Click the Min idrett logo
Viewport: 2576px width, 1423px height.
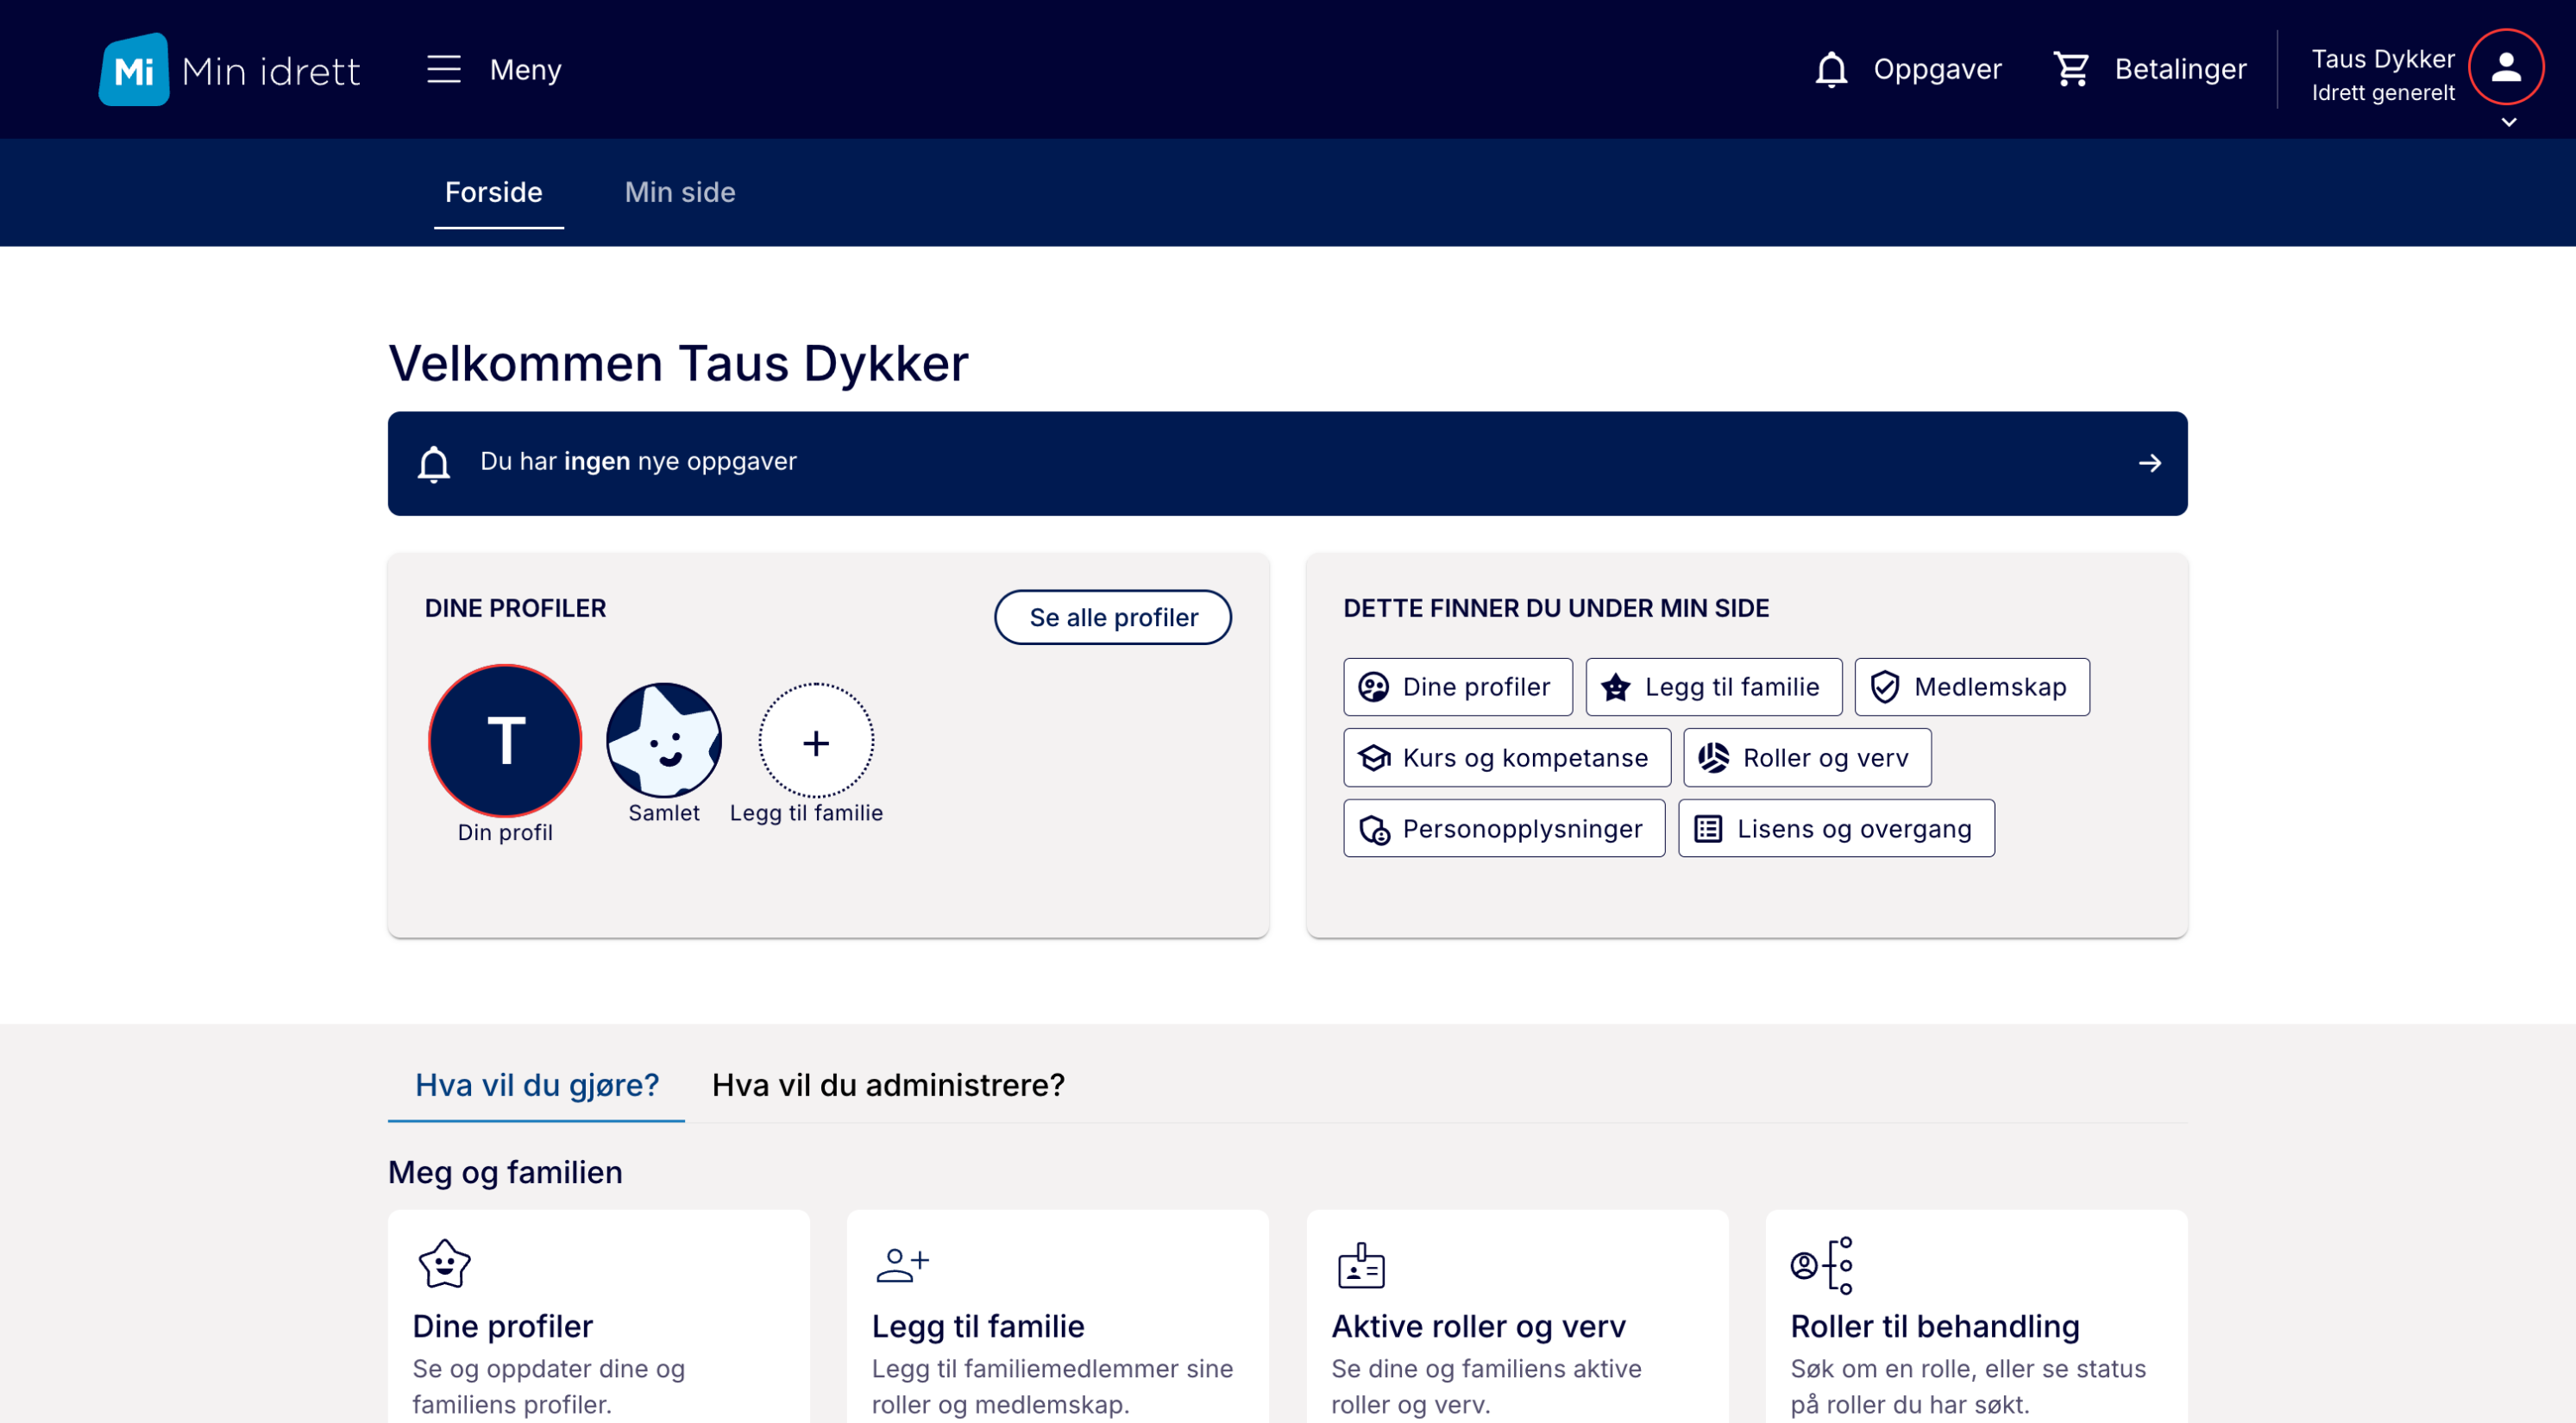click(229, 70)
